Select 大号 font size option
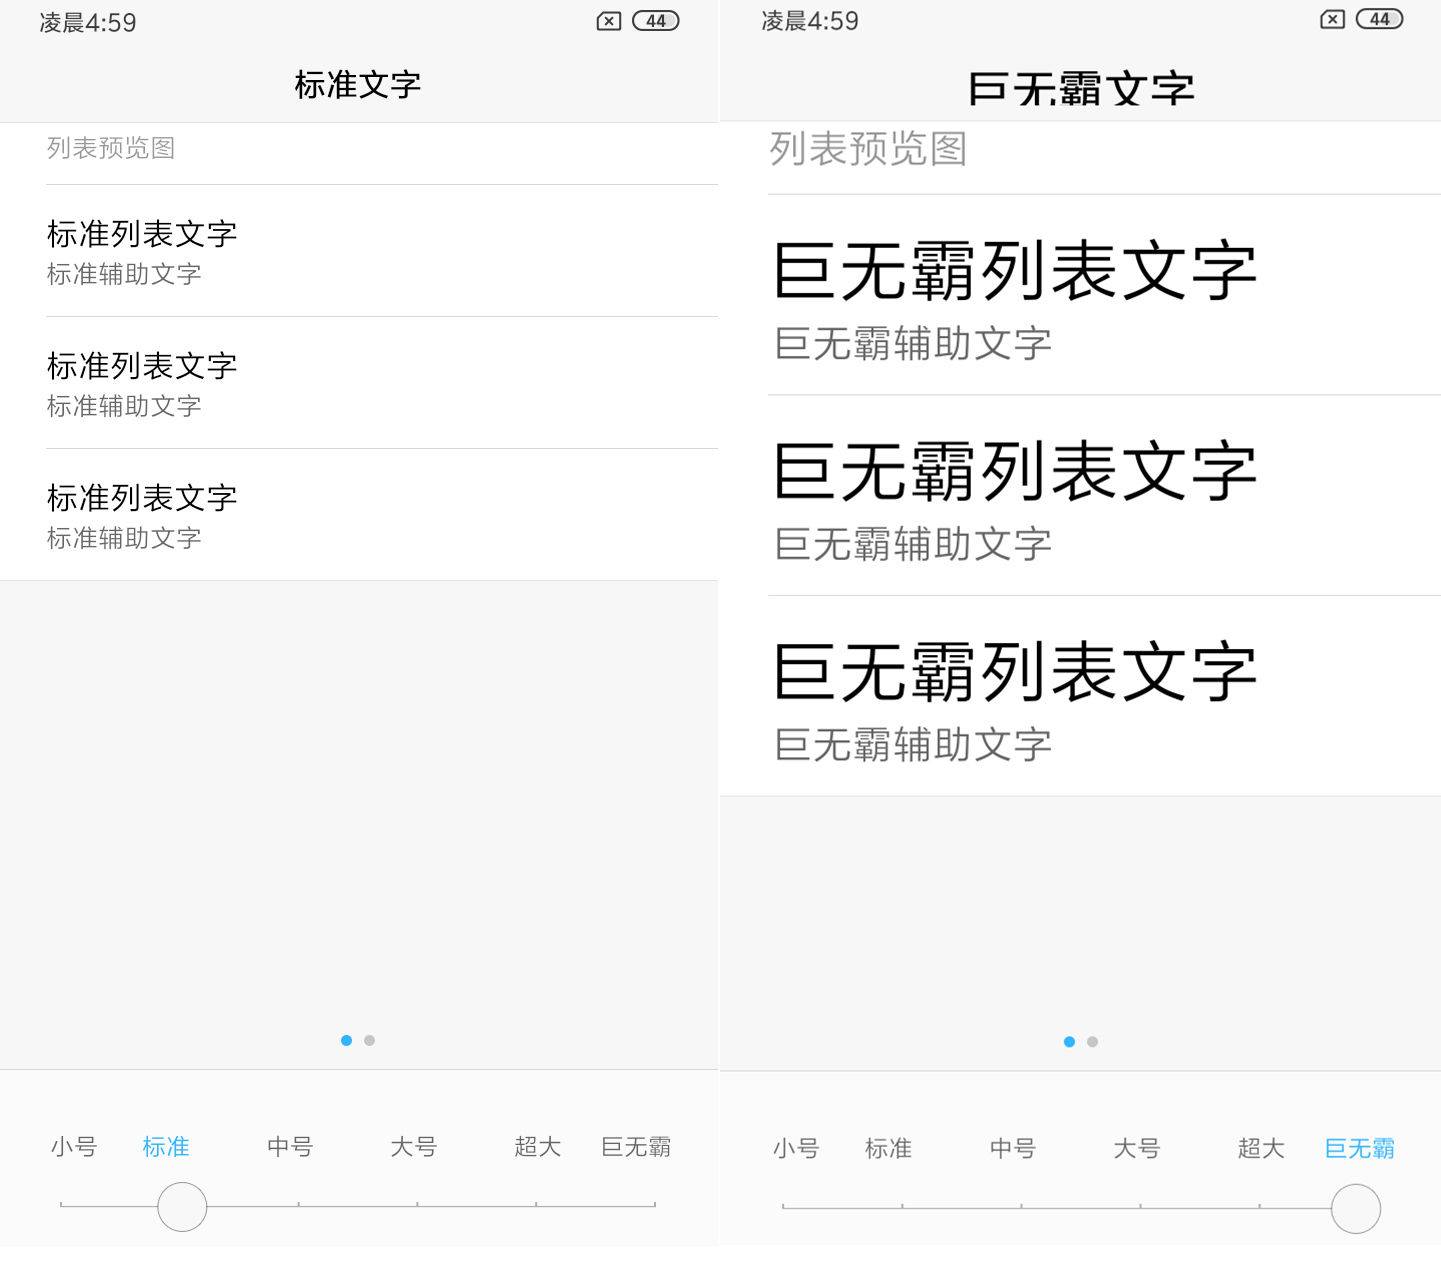This screenshot has height=1268, width=1441. tap(413, 1147)
